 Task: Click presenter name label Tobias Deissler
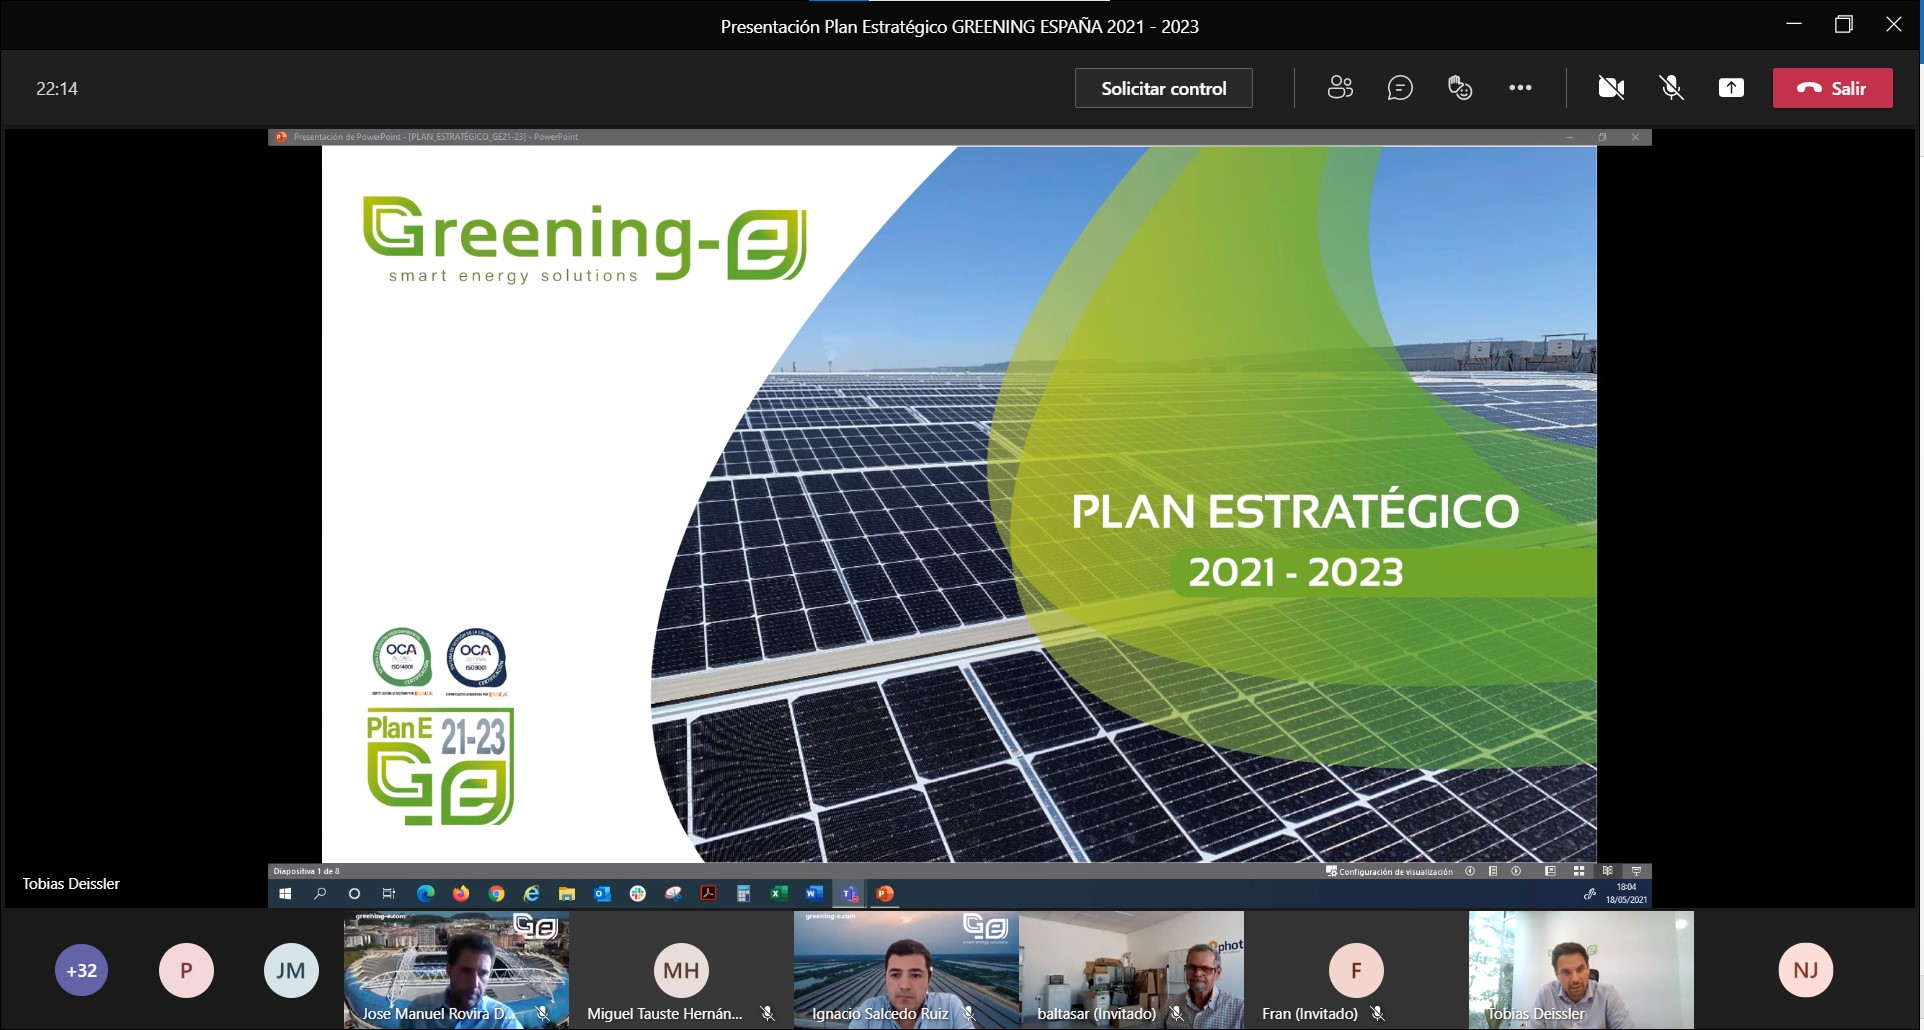(71, 884)
